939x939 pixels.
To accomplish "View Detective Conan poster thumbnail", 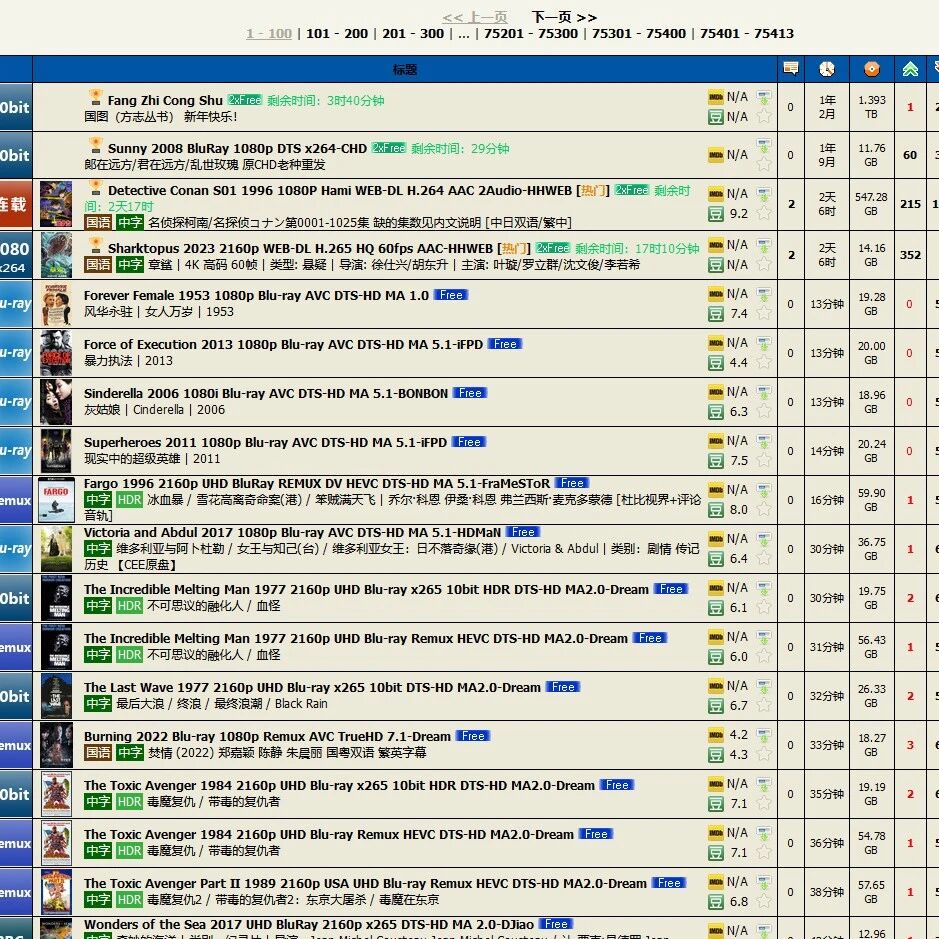I will [x=56, y=204].
